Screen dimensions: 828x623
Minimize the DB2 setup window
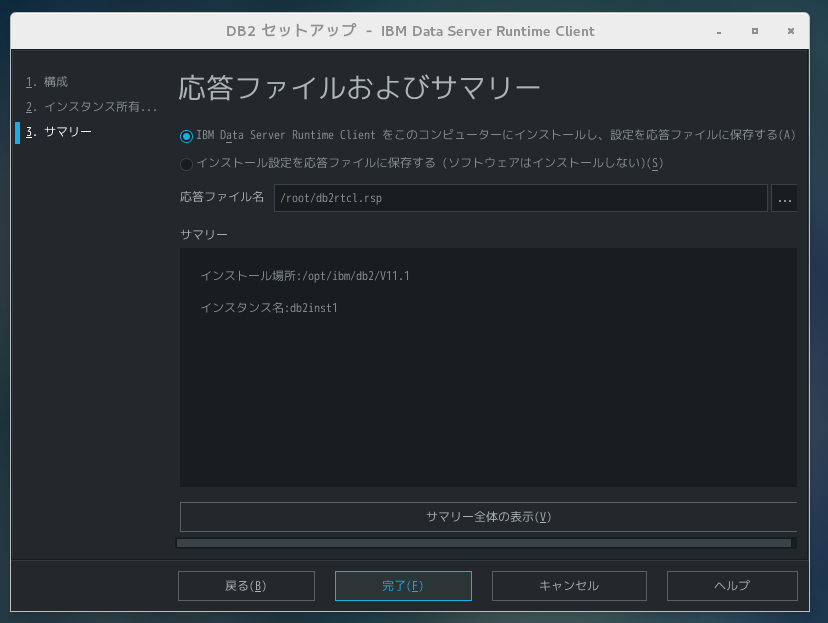click(x=718, y=31)
